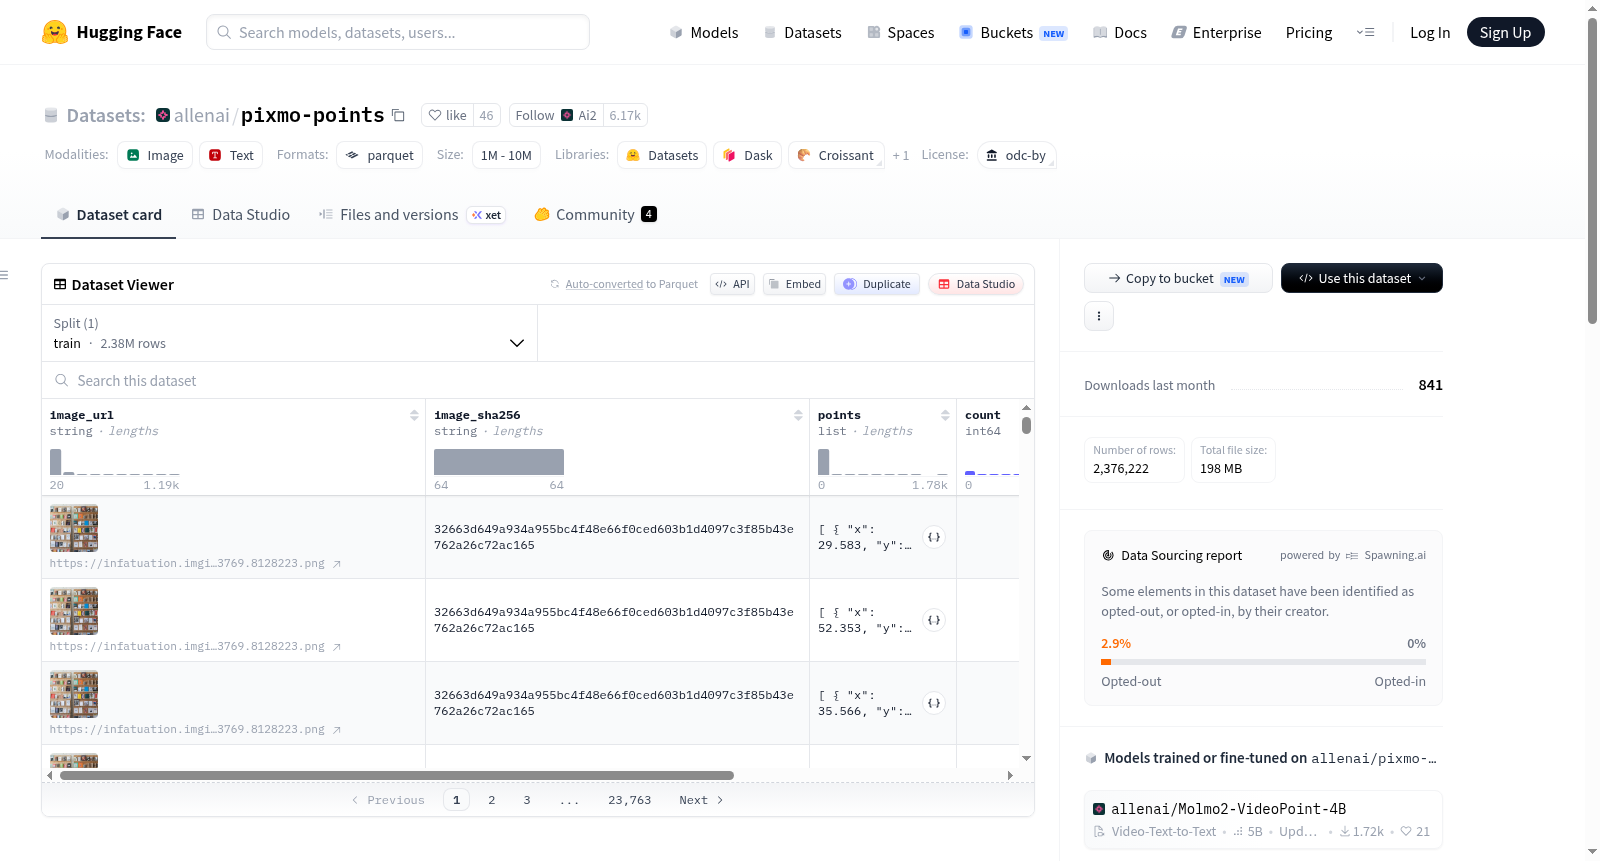Go to the Next page of rows

[x=701, y=800]
